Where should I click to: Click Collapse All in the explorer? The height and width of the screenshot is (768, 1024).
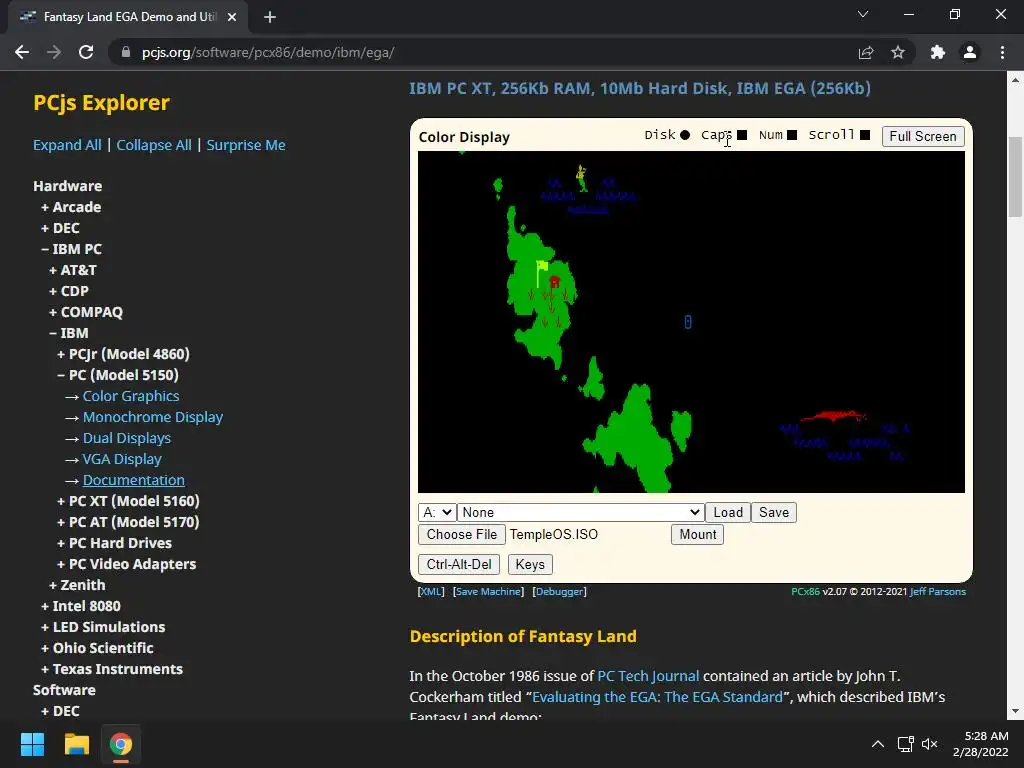[154, 145]
